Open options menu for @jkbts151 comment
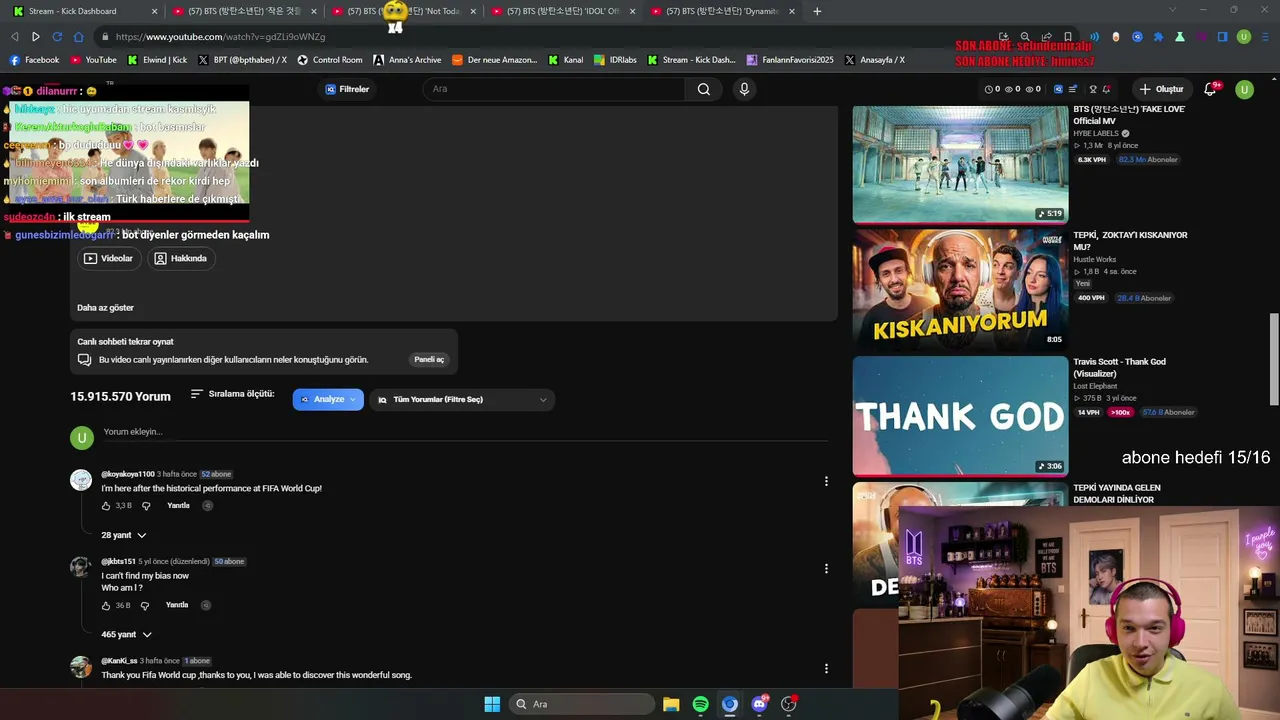Viewport: 1280px width, 720px height. click(x=826, y=569)
